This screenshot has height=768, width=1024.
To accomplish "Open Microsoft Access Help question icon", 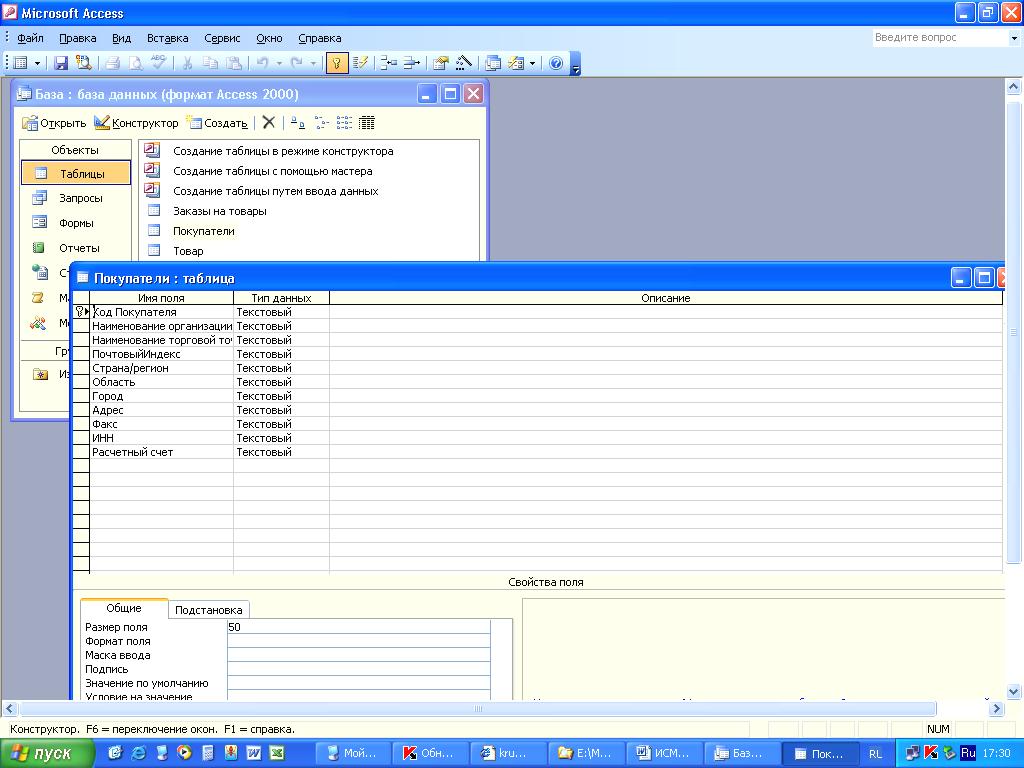I will pyautogui.click(x=556, y=63).
